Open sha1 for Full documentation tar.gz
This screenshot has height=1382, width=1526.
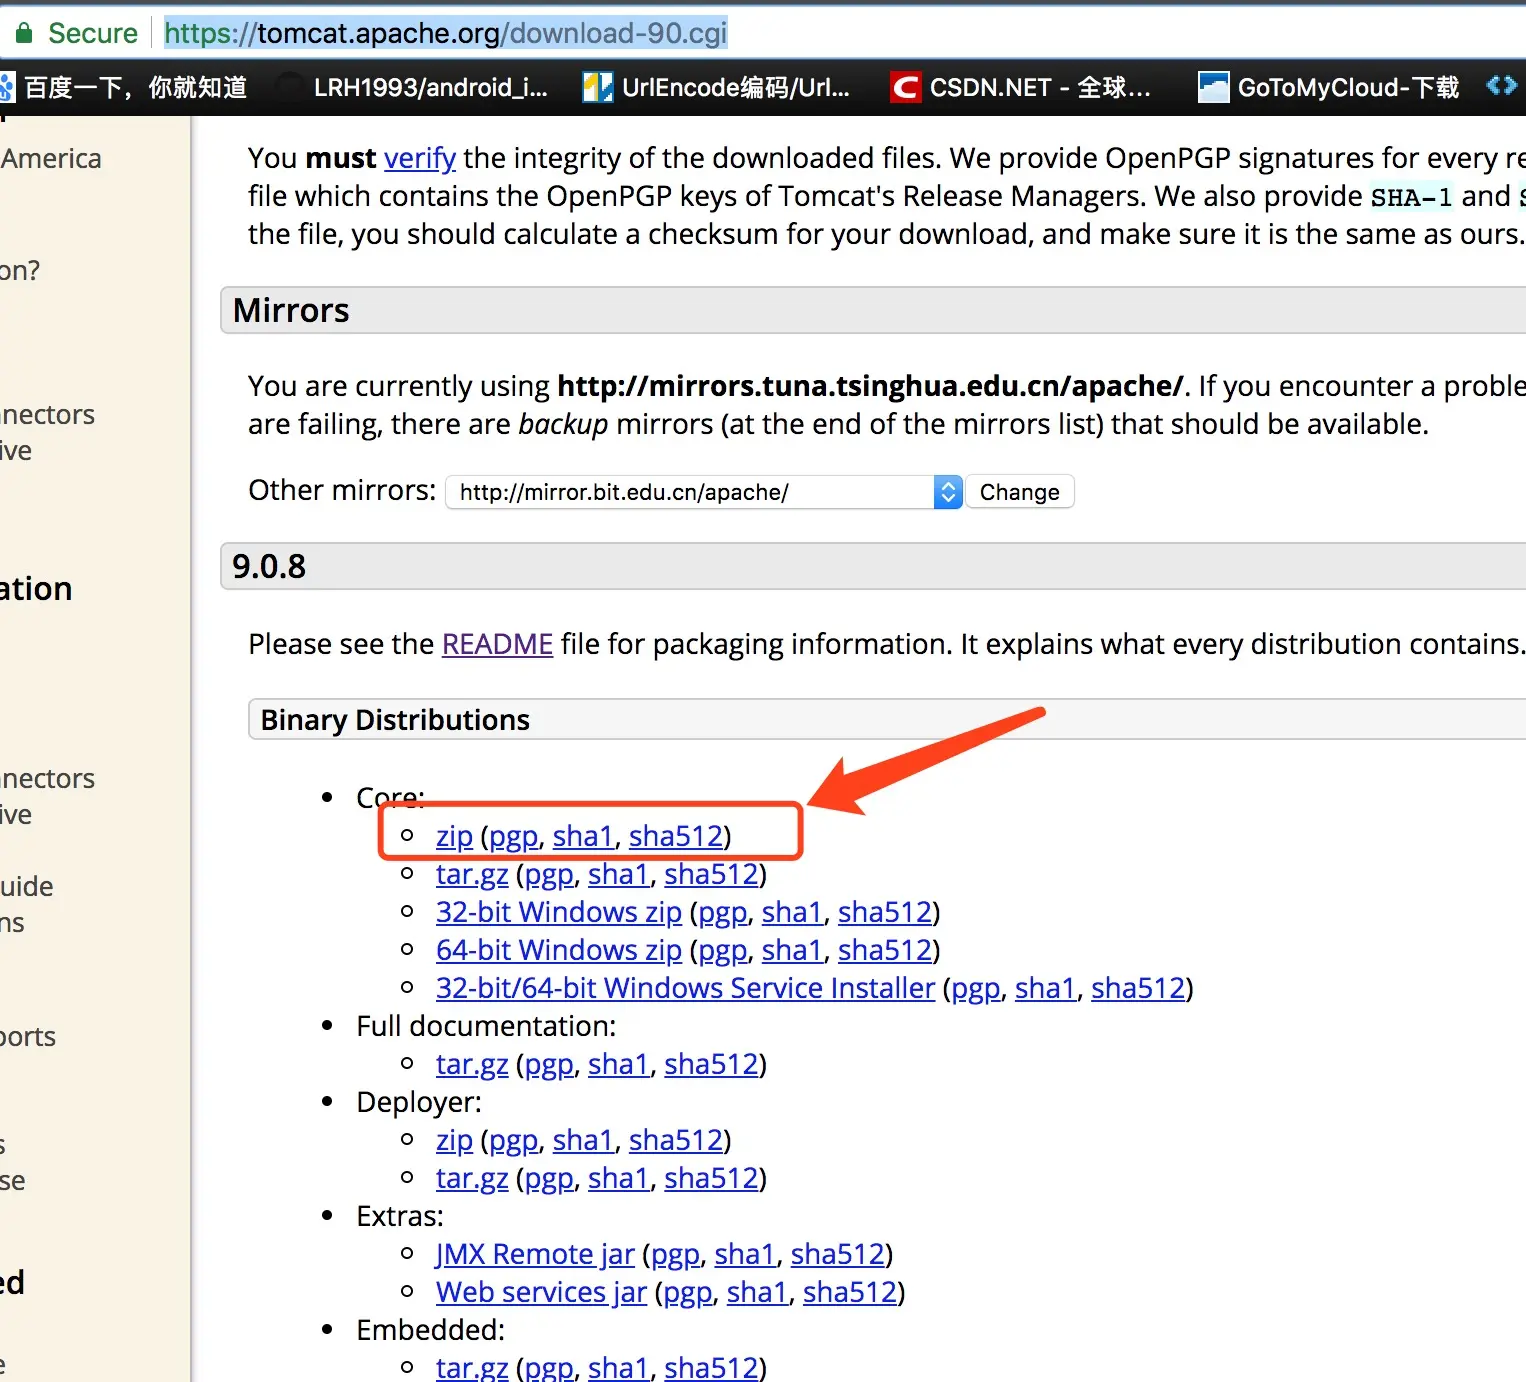tap(619, 1064)
